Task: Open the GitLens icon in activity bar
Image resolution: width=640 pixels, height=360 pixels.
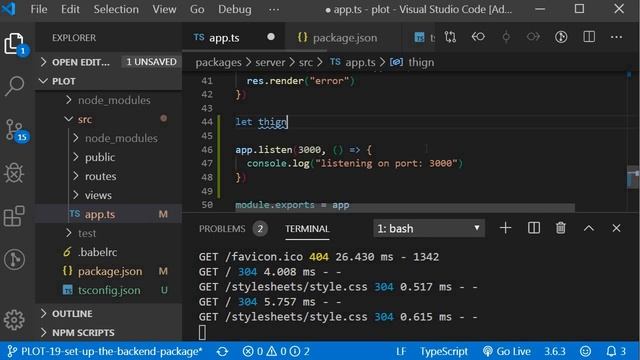Action: tap(15, 259)
